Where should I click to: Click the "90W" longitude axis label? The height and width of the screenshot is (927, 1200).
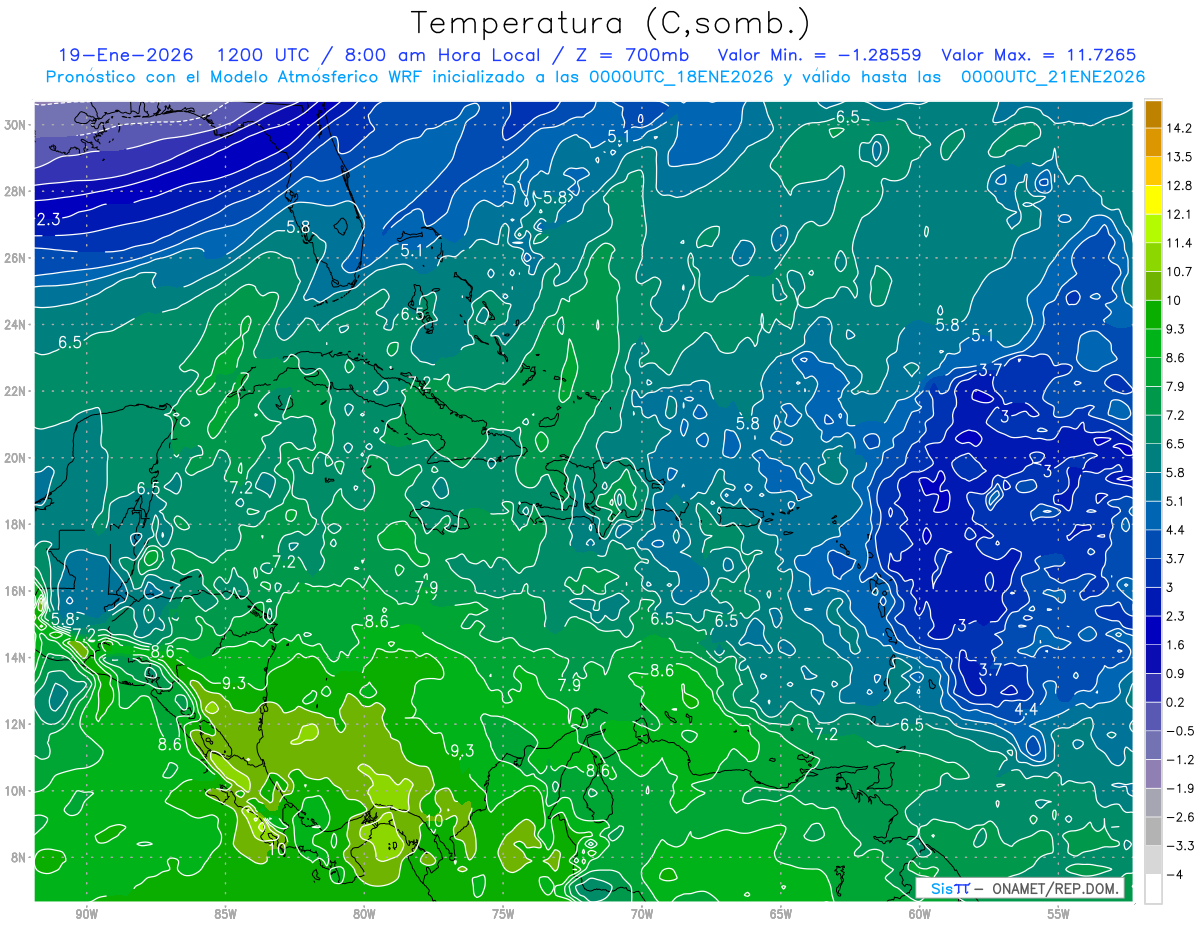[86, 914]
